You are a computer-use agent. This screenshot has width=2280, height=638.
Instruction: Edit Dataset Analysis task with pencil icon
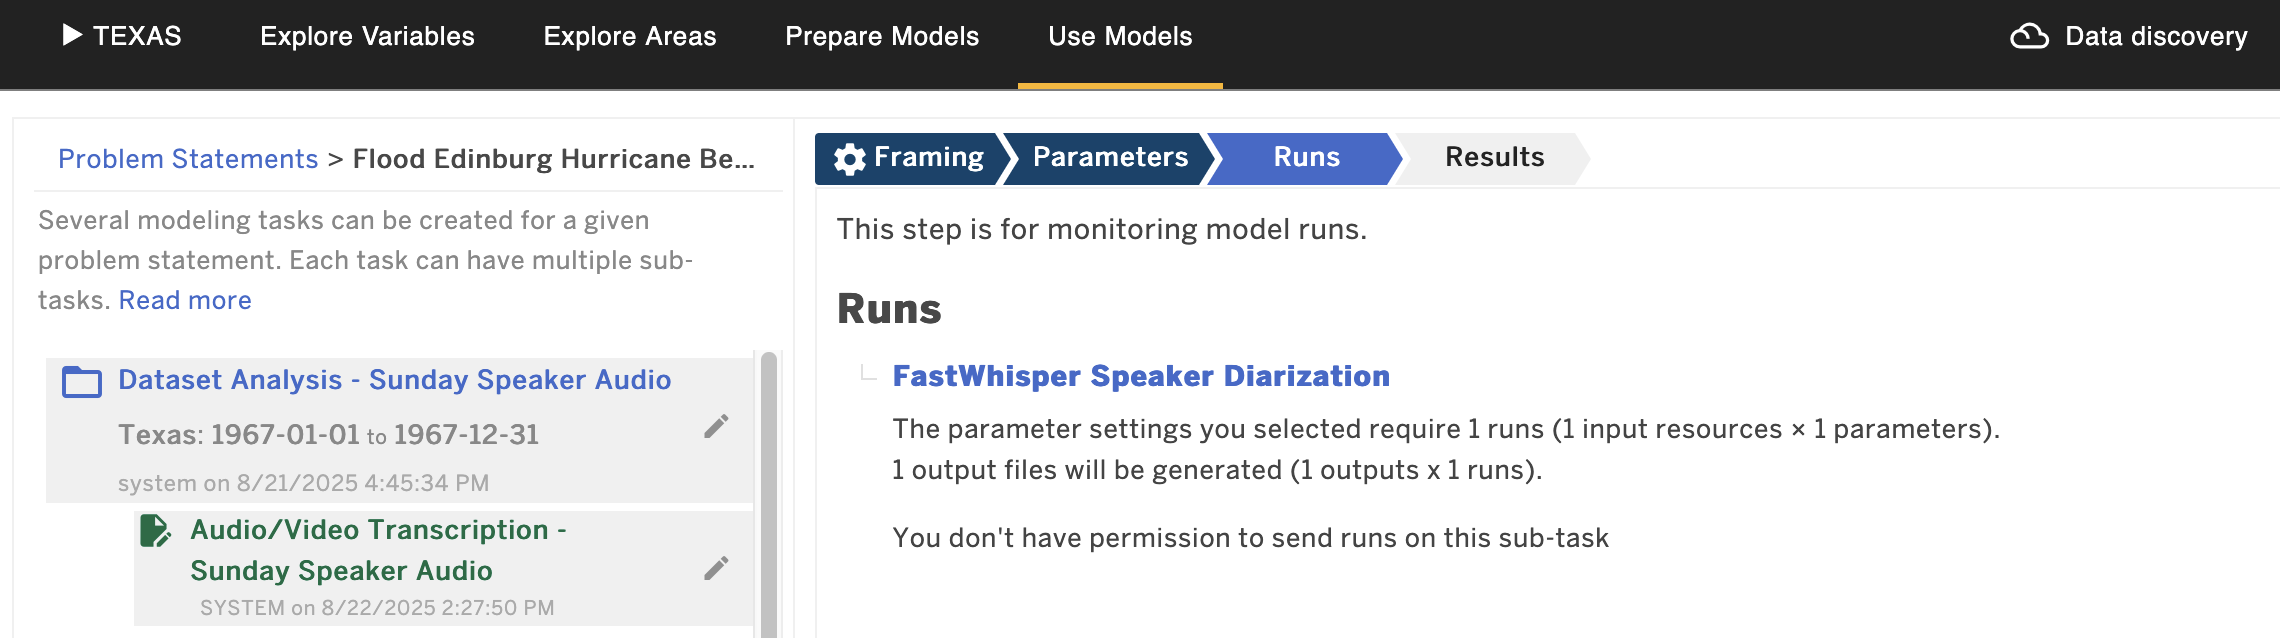[x=716, y=427]
